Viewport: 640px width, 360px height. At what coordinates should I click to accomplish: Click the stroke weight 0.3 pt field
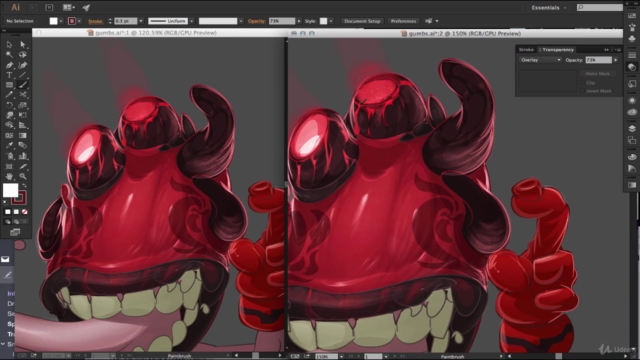click(x=125, y=21)
